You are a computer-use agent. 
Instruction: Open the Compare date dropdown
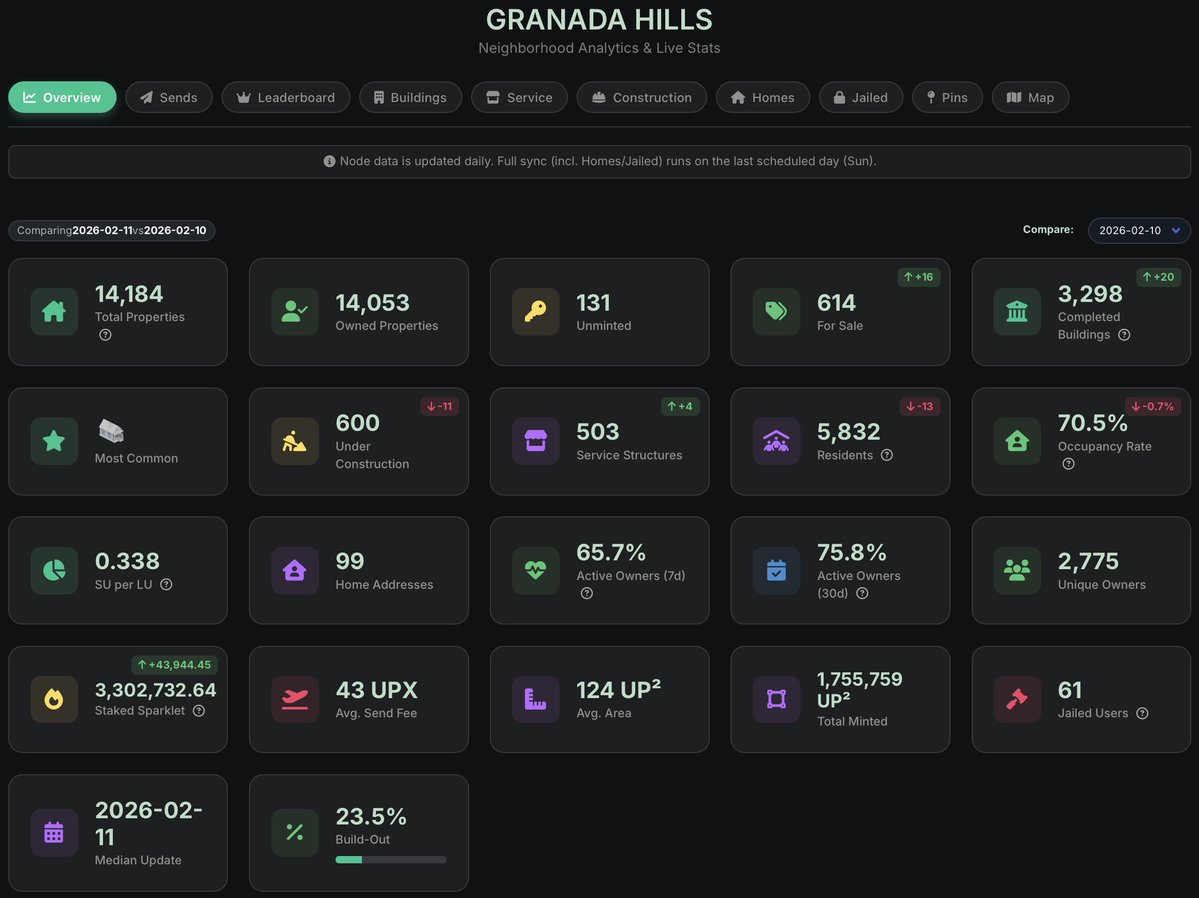[x=1139, y=230]
